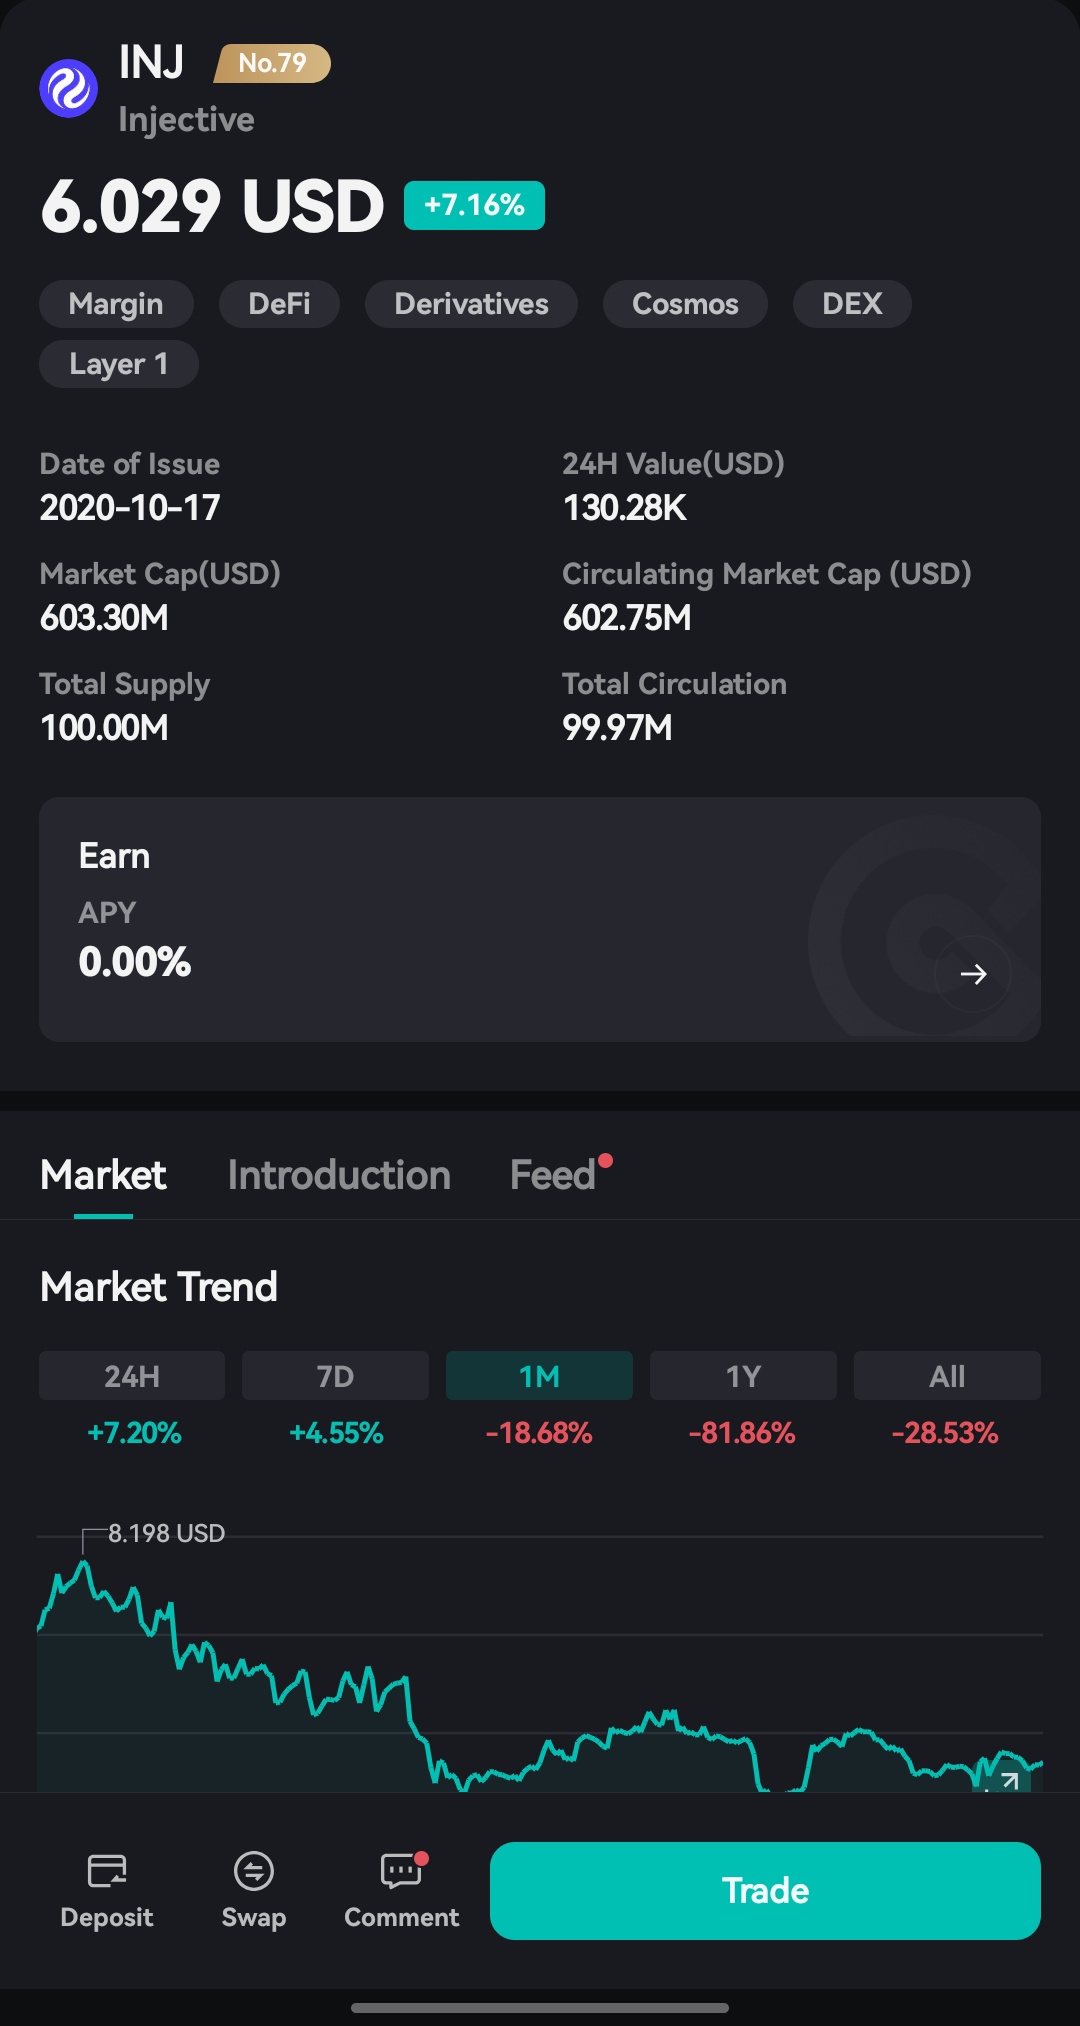Open the Comment chat icon
Viewport: 1080px width, 2026px height.
[x=401, y=1870]
